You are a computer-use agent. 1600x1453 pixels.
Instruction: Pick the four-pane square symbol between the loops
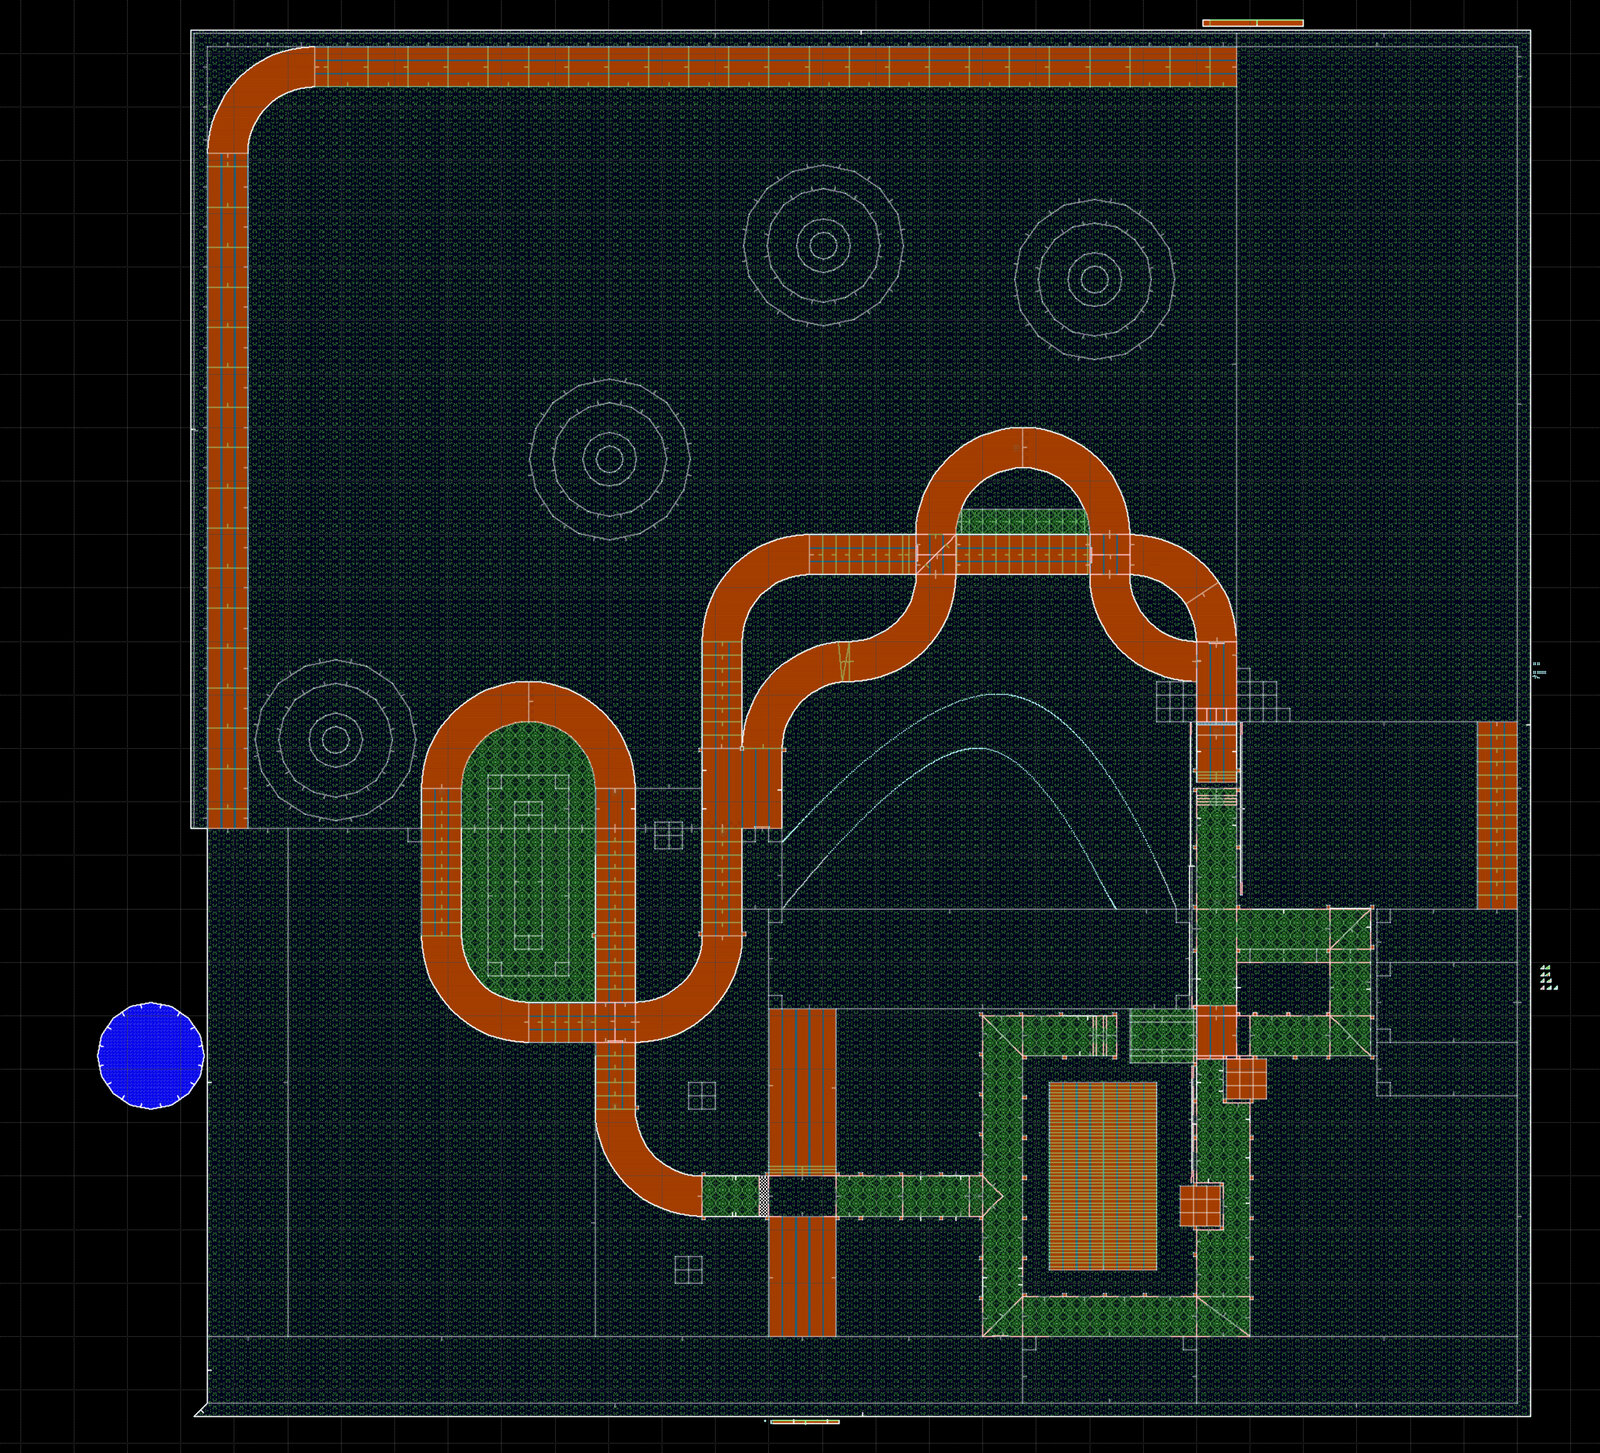coord(668,835)
